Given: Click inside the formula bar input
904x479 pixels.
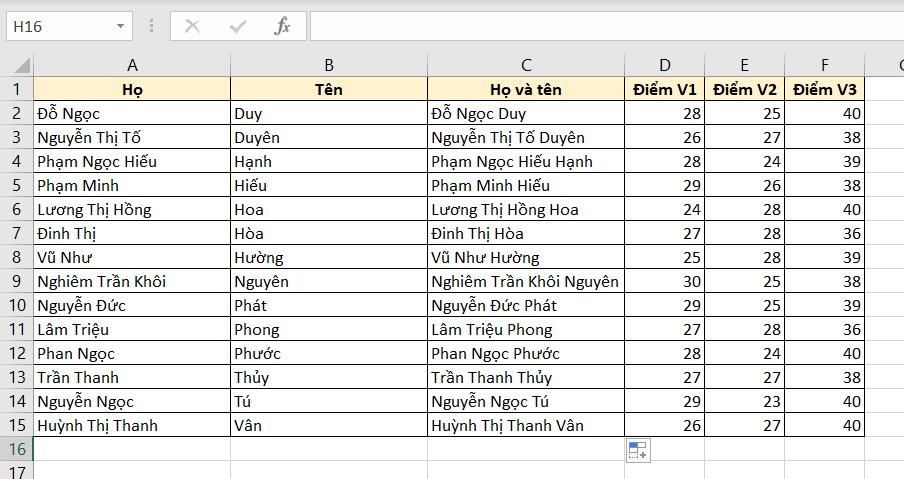Looking at the screenshot, I should 600,26.
